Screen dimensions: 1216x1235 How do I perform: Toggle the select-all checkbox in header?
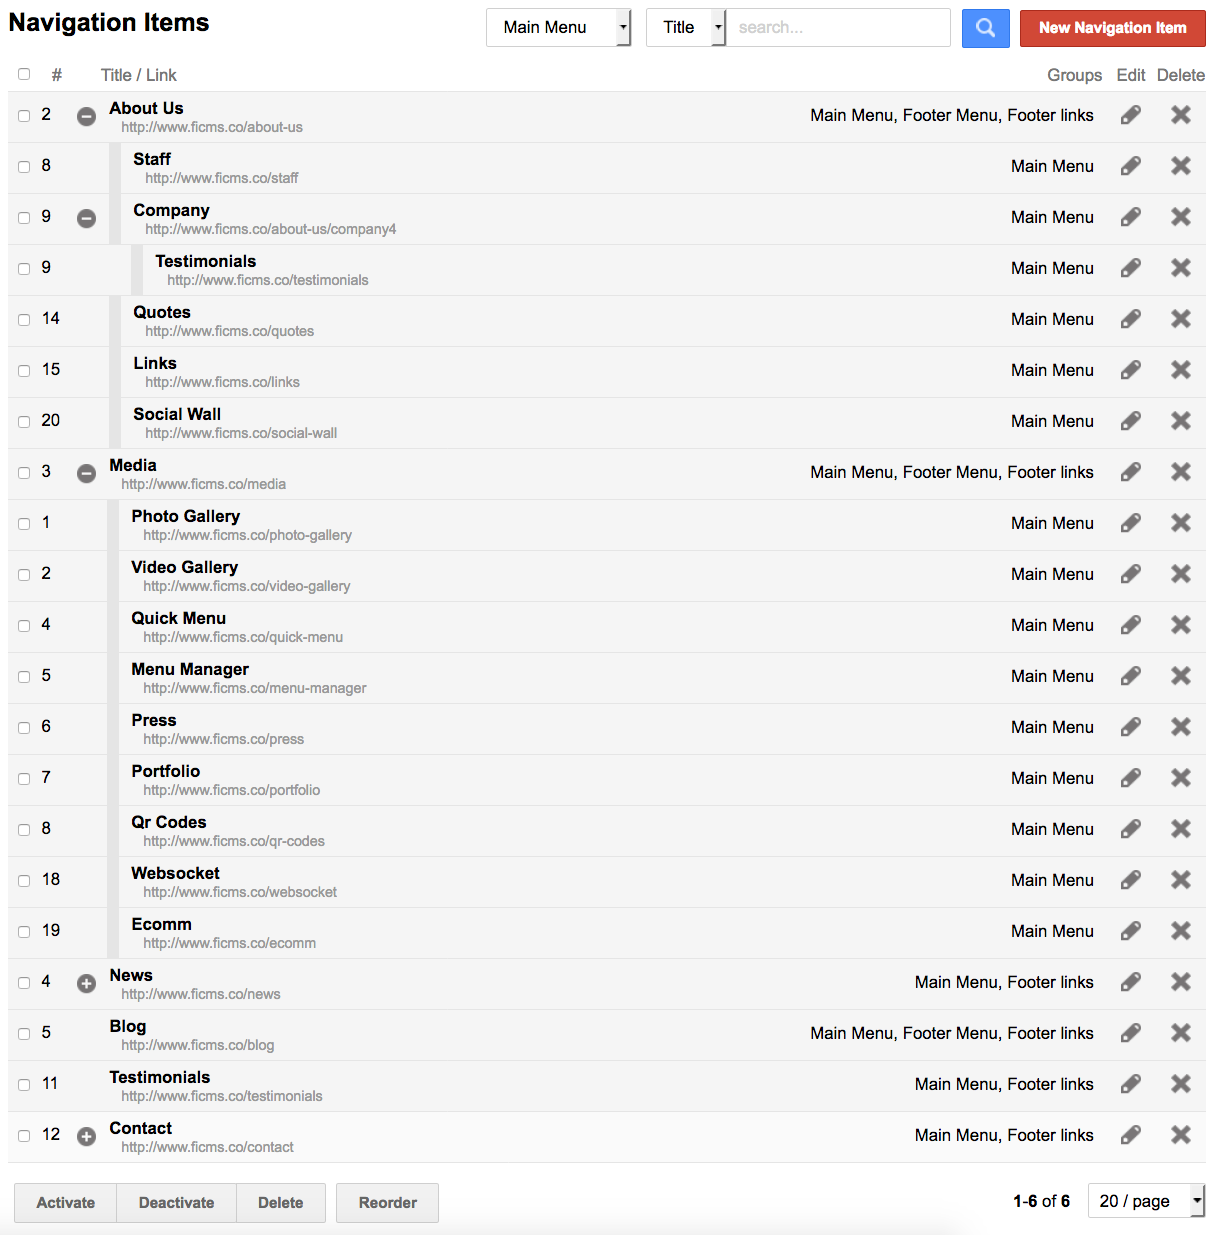24,74
